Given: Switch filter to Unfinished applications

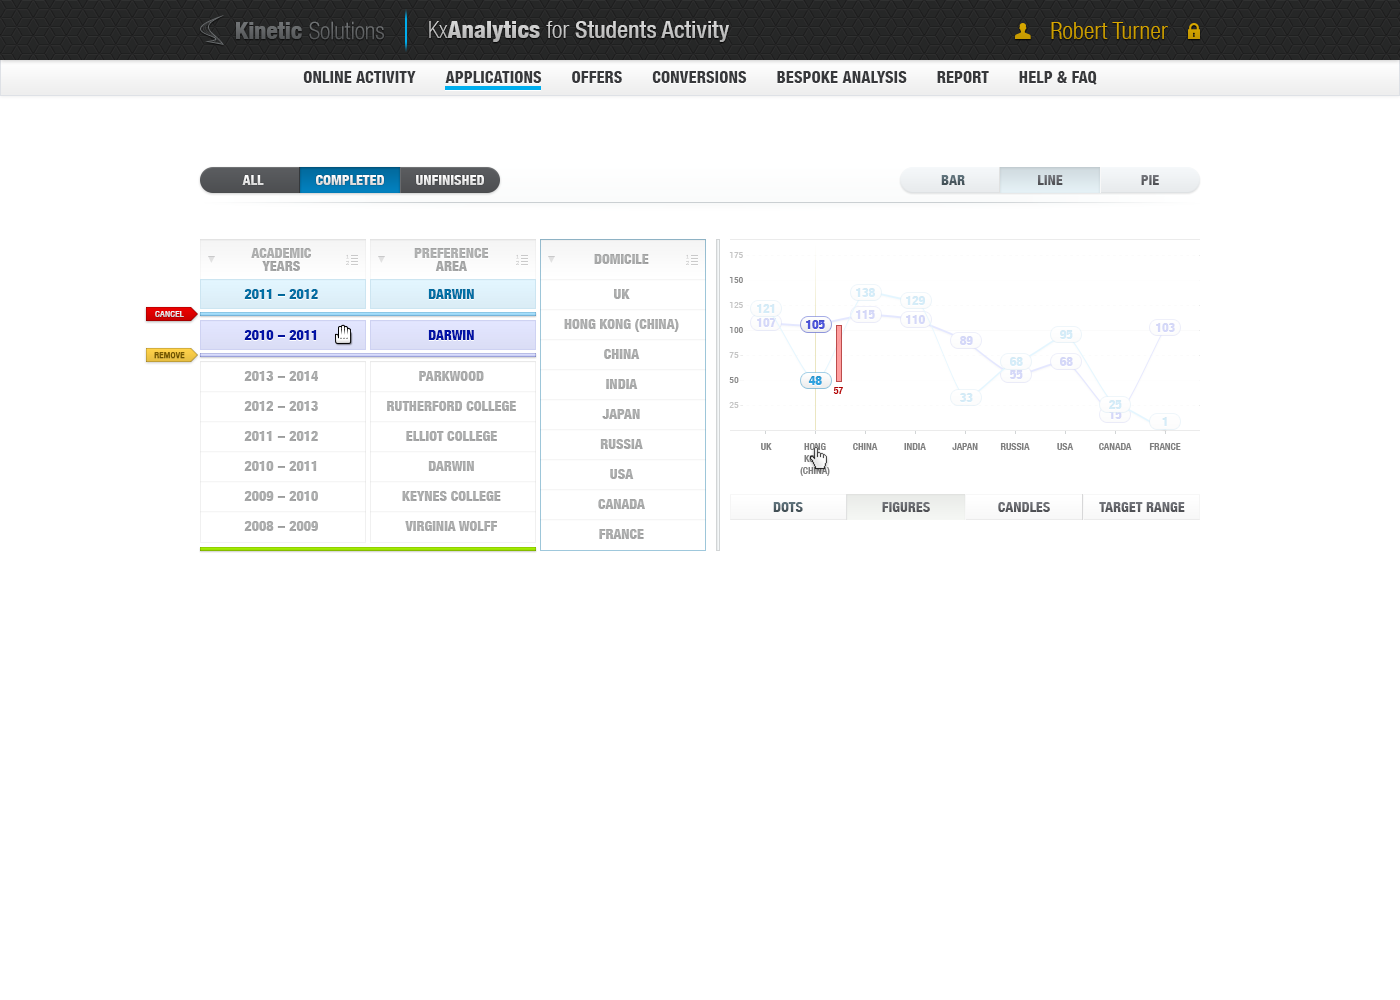Looking at the screenshot, I should (449, 180).
